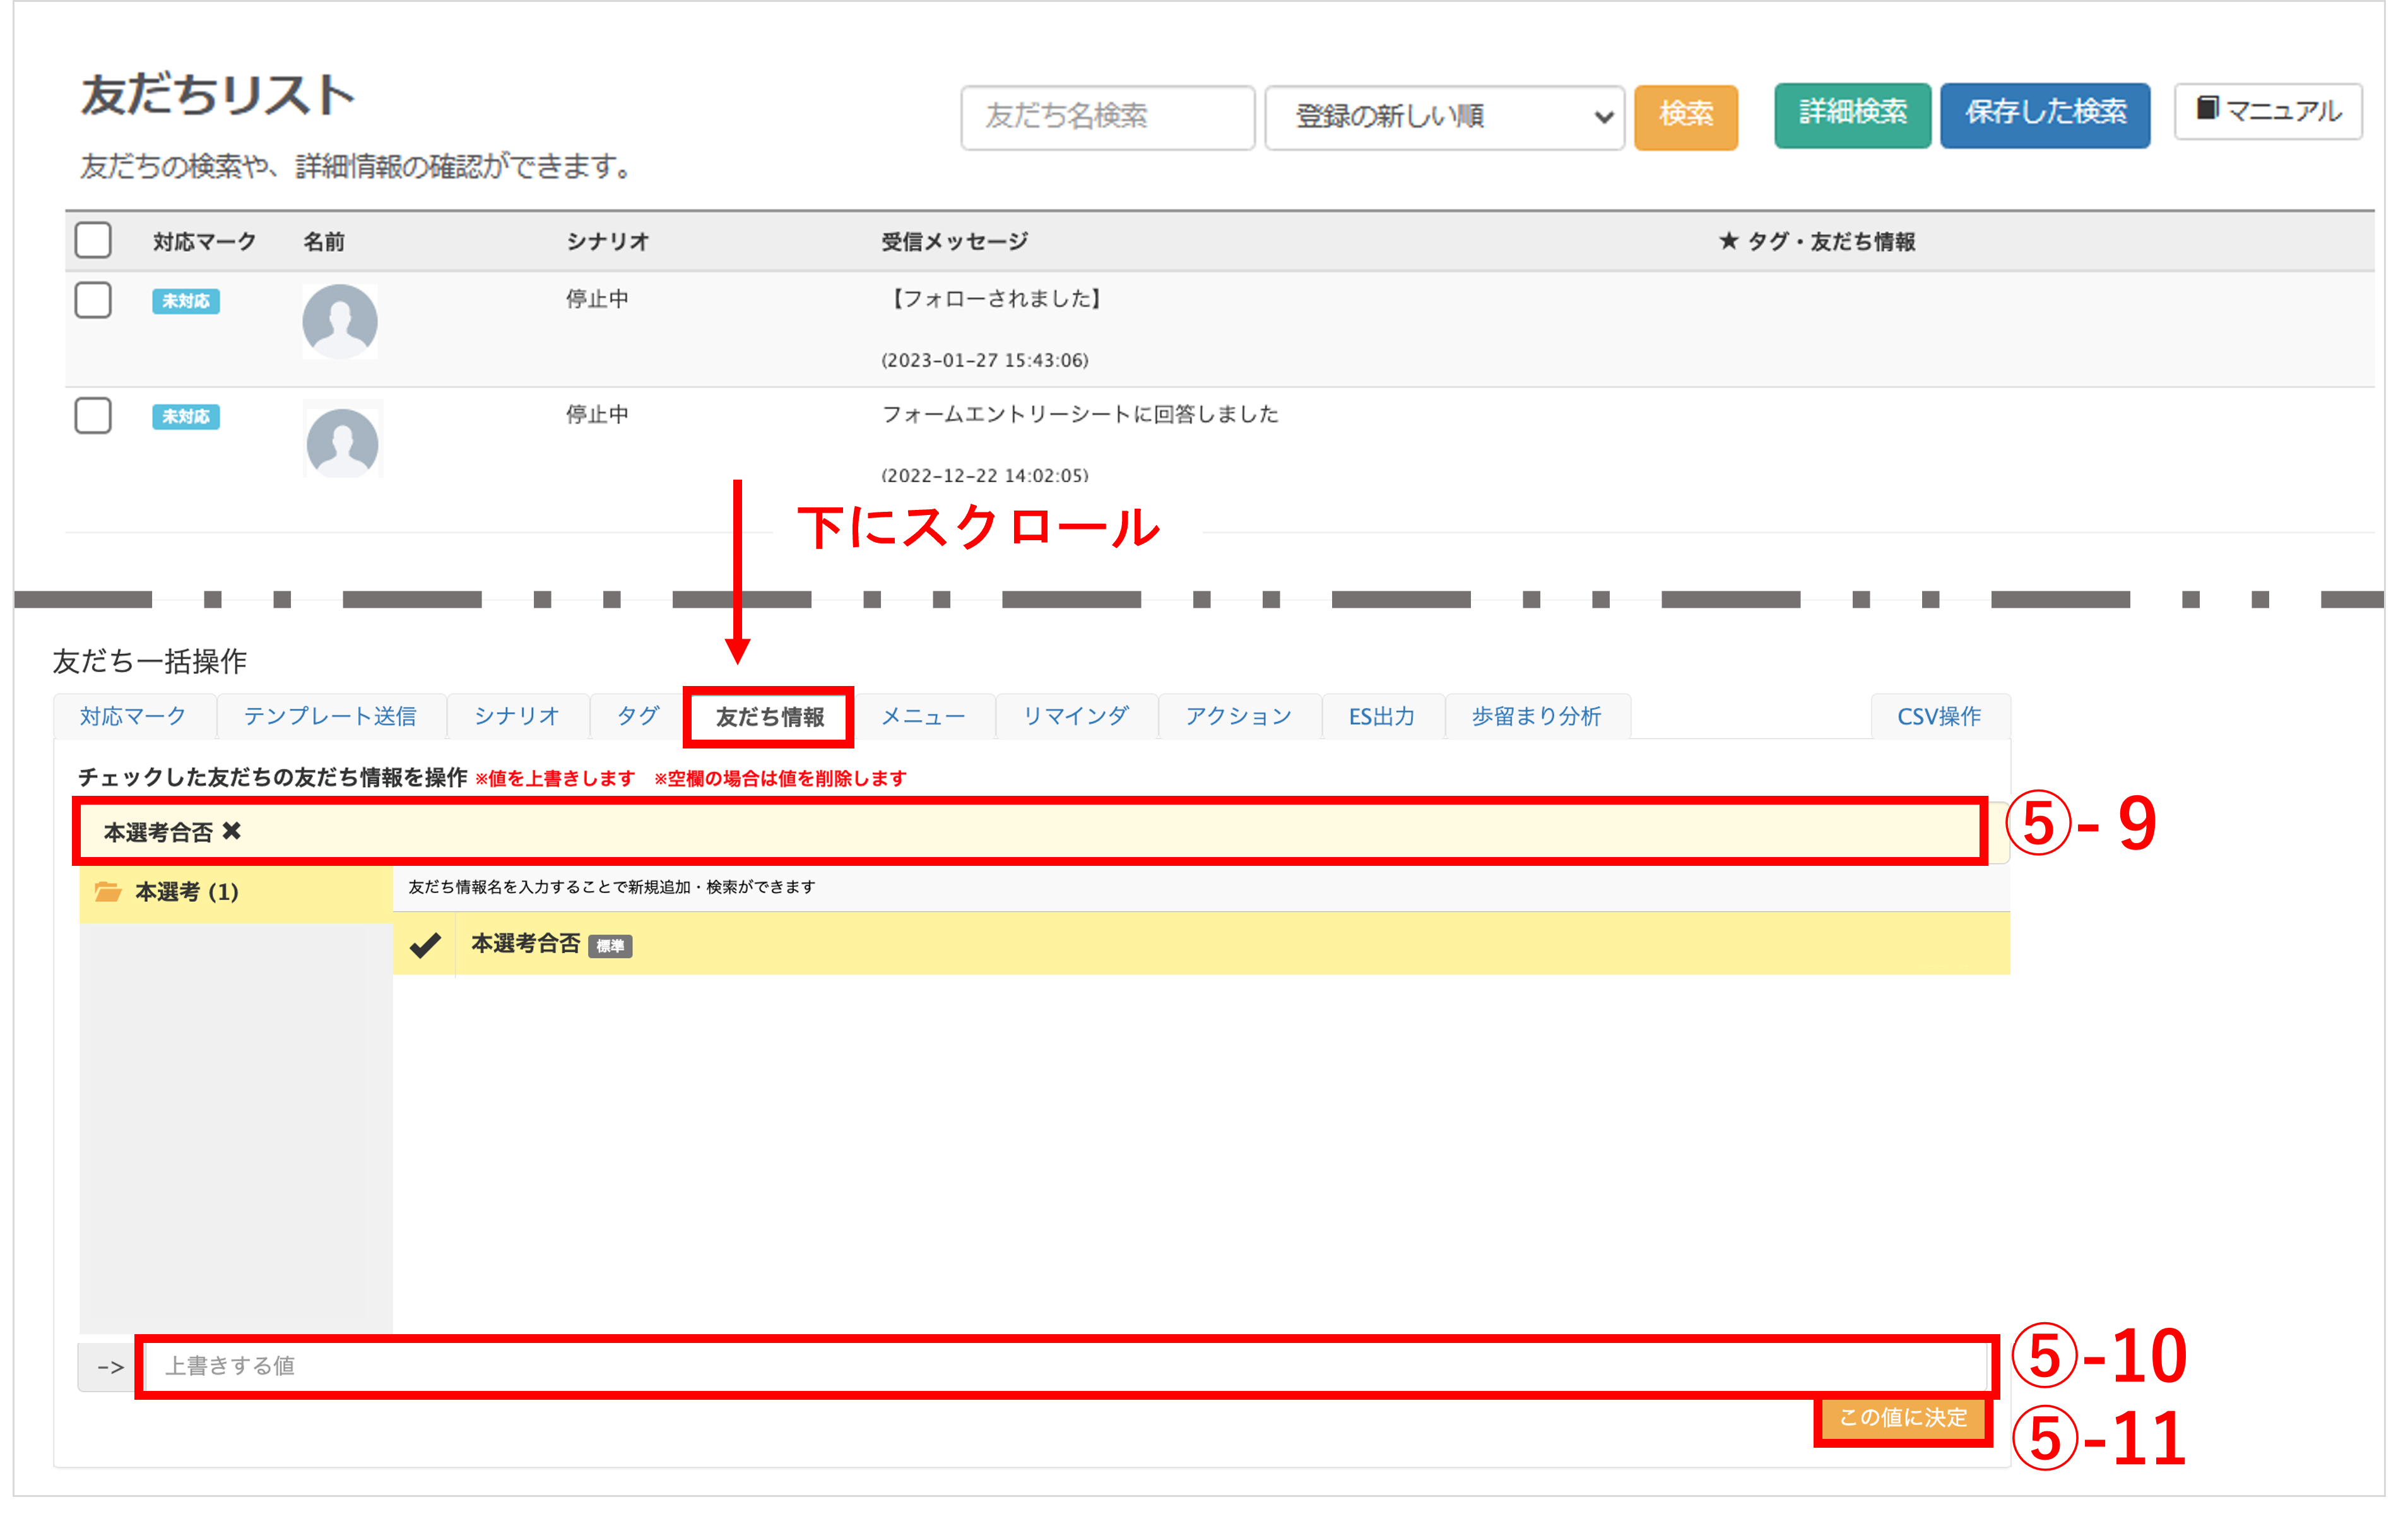Check the second friend row checkbox

click(93, 415)
